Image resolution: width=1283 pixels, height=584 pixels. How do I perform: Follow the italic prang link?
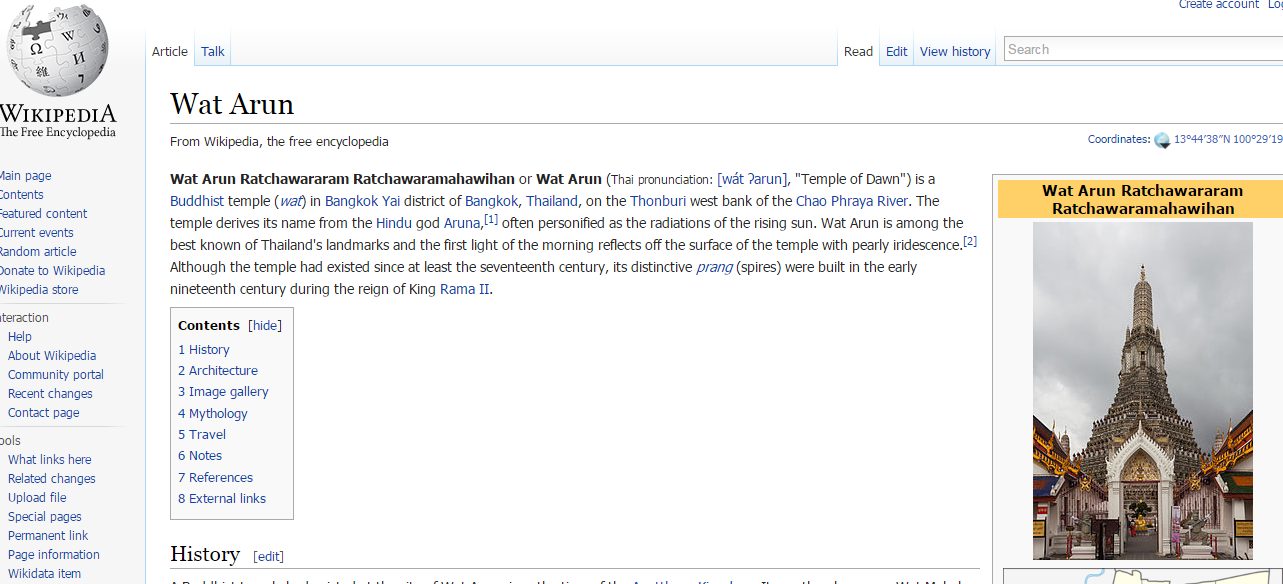[x=714, y=267]
